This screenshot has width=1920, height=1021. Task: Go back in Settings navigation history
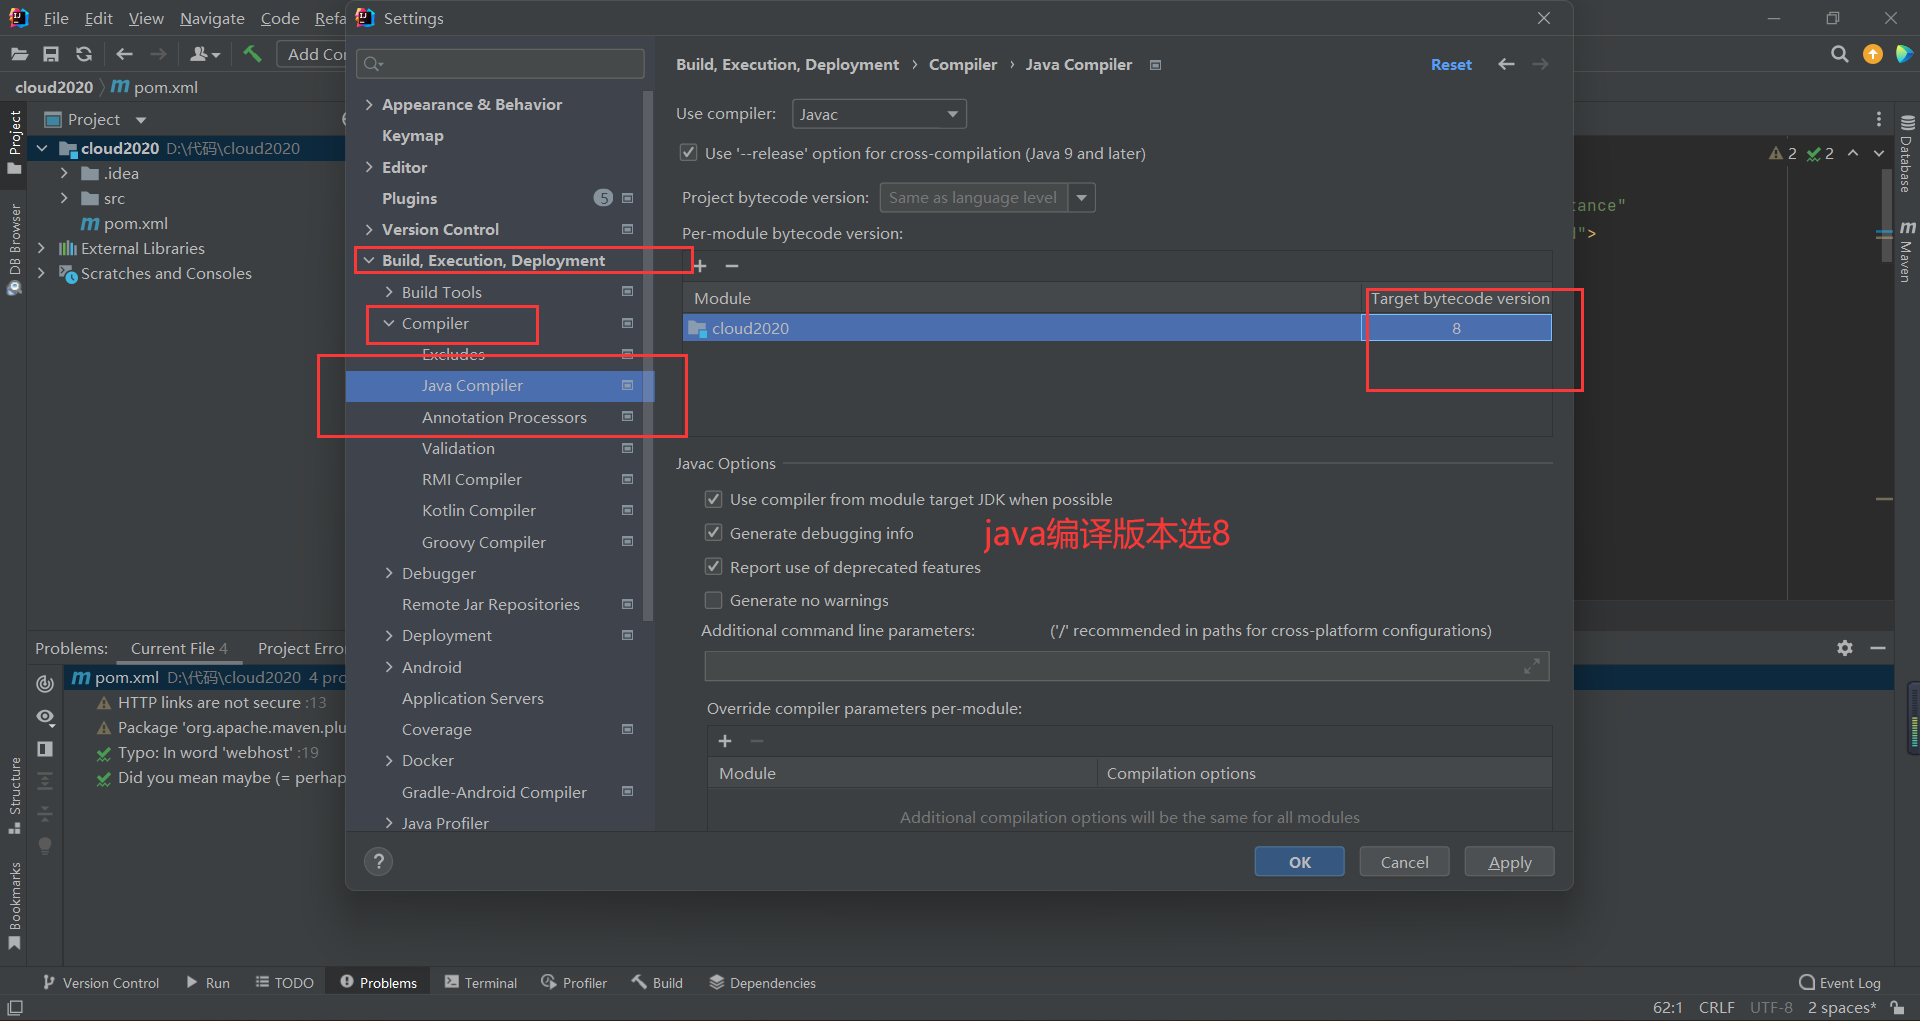1506,64
